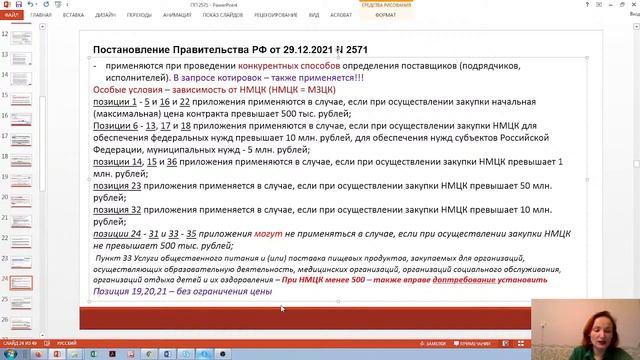The image size is (640, 360).
Task: Select slide 14 thumbnail
Action: coord(21,79)
